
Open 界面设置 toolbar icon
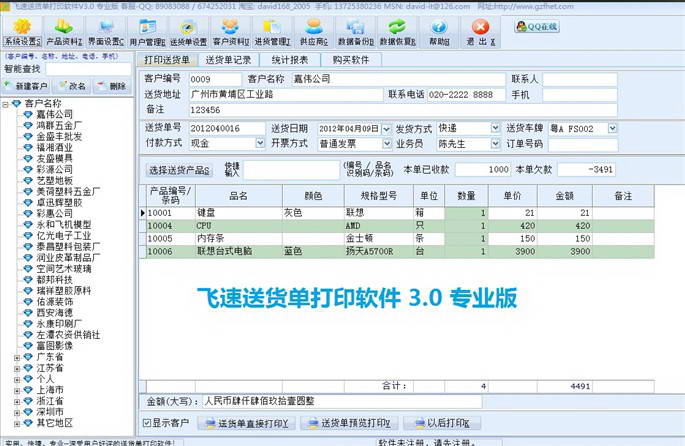[x=106, y=32]
